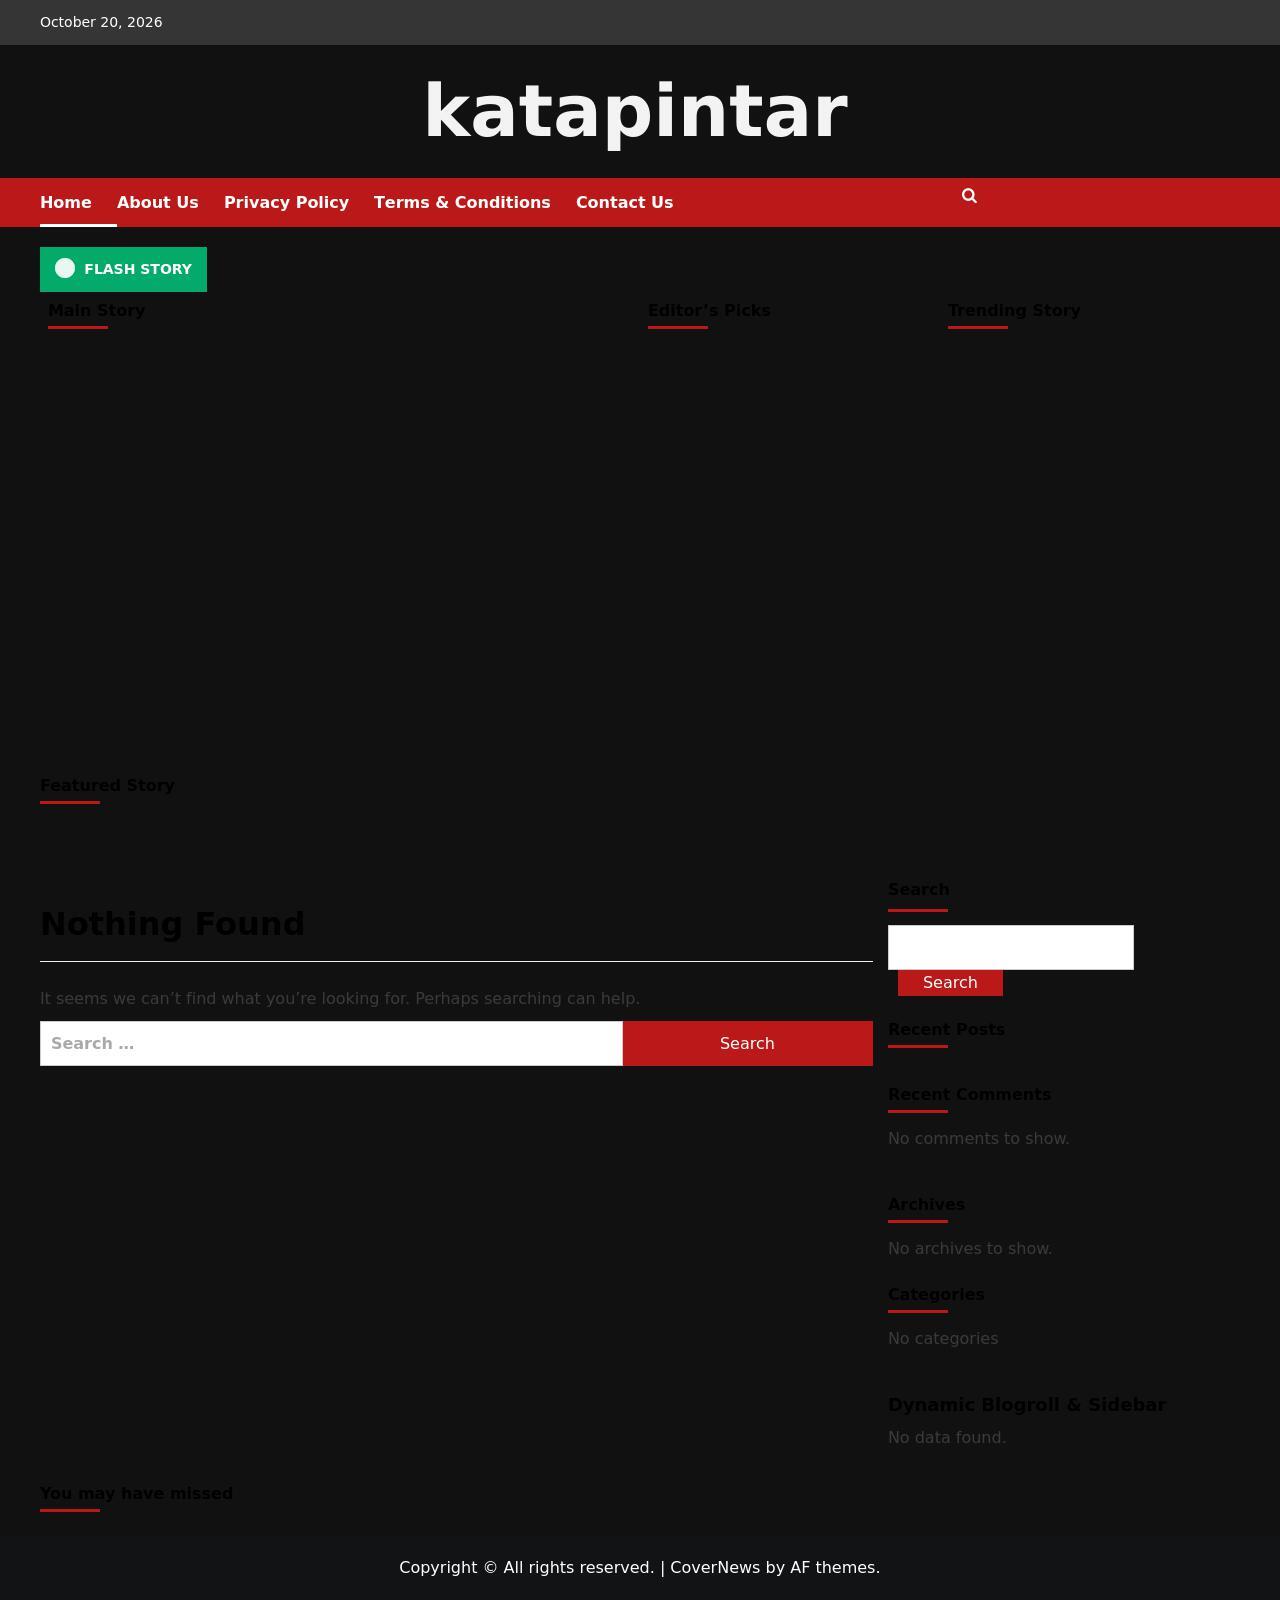
Task: Click the Trending Story heading
Action: [1014, 310]
